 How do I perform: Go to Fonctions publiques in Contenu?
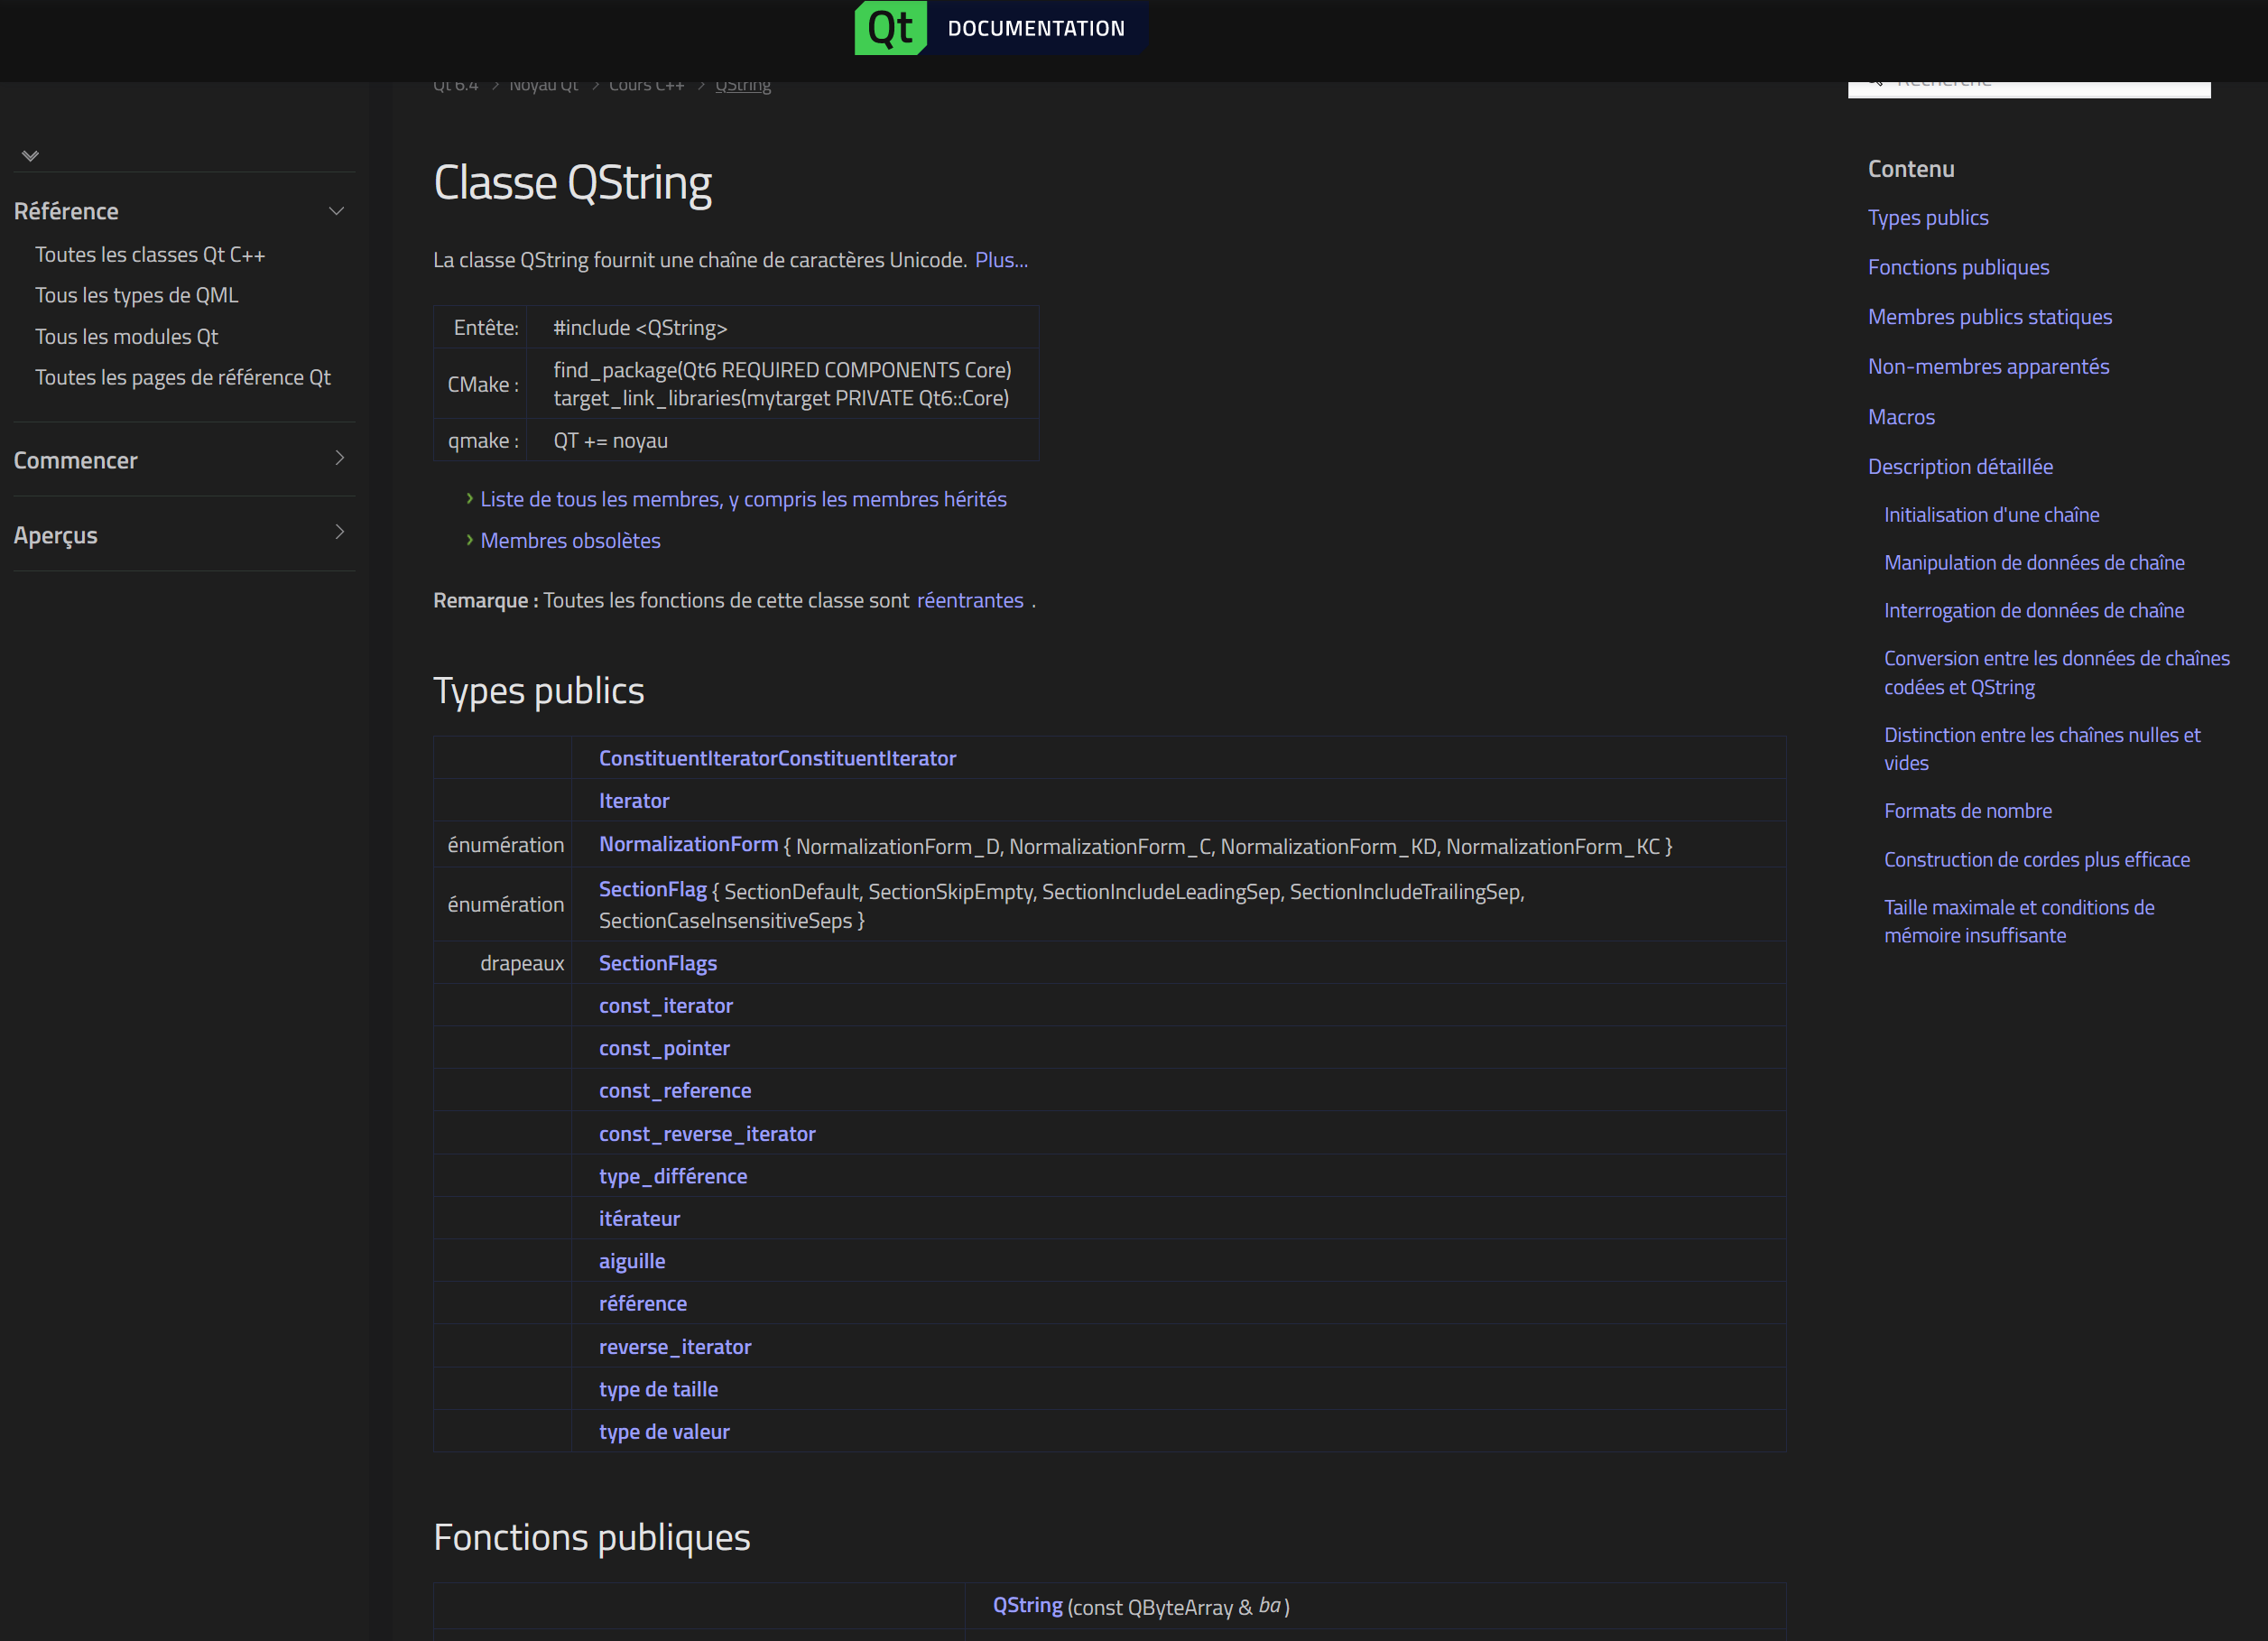[1958, 267]
